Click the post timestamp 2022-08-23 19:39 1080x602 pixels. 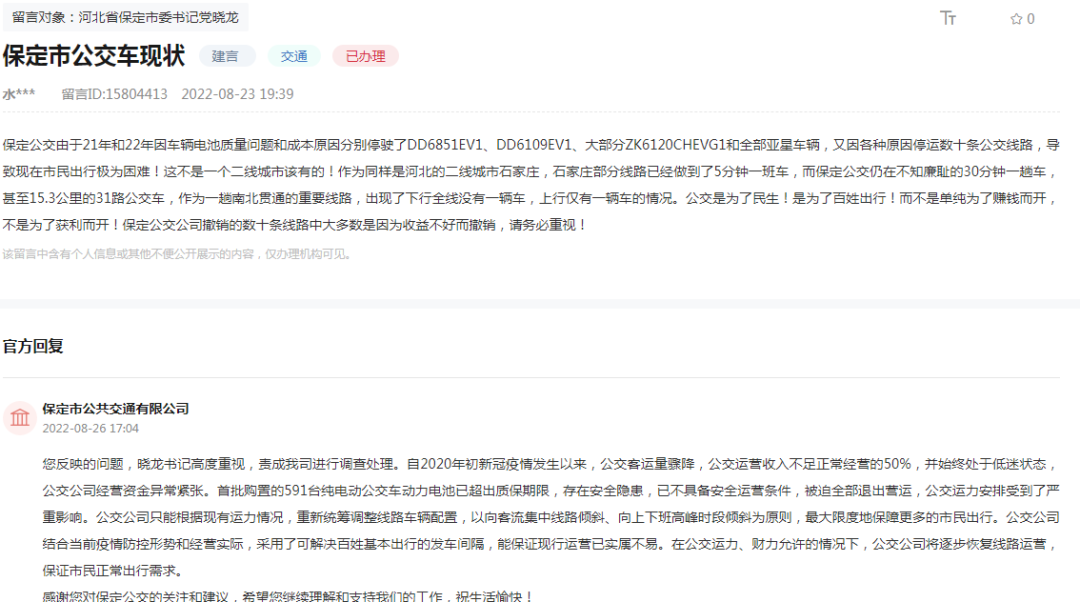point(238,94)
